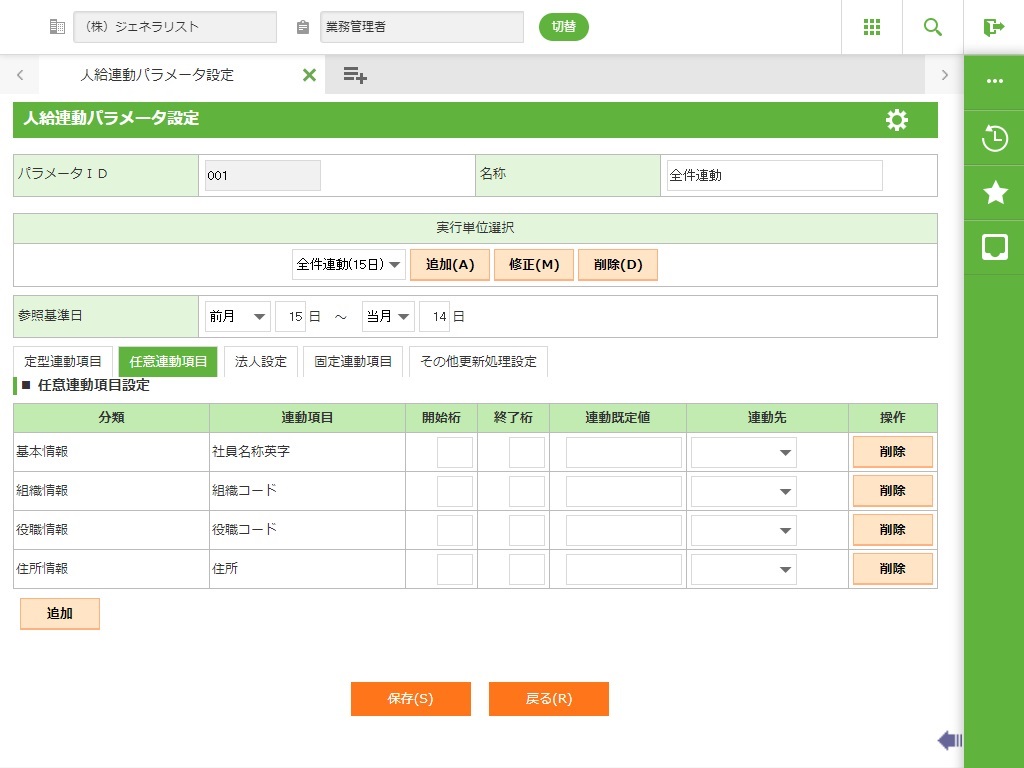1024x768 pixels.
Task: Click the 保存(S) button
Action: tap(410, 699)
